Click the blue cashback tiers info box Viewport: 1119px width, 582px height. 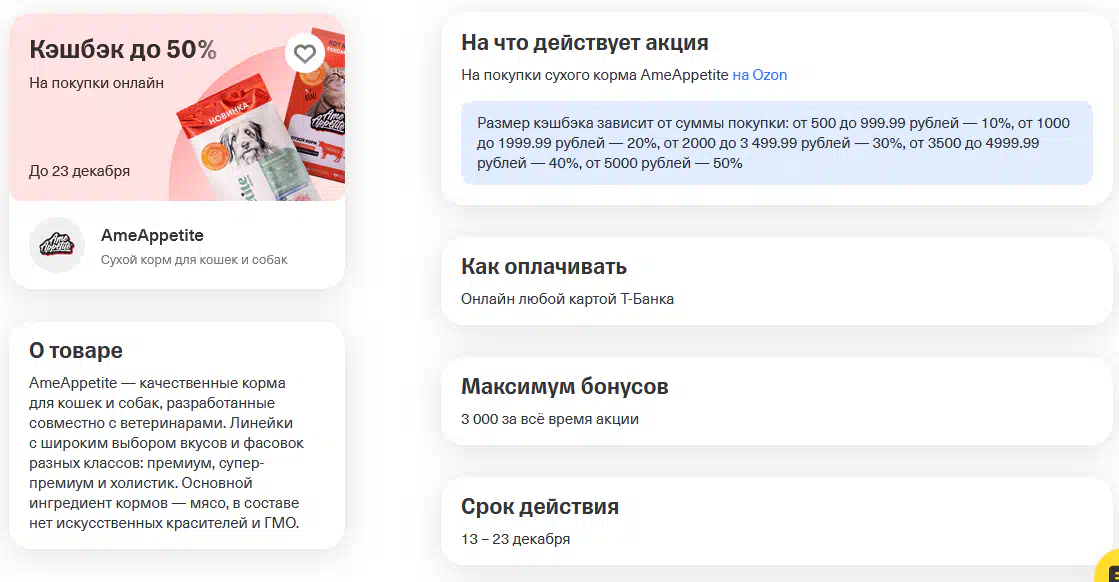click(x=776, y=143)
